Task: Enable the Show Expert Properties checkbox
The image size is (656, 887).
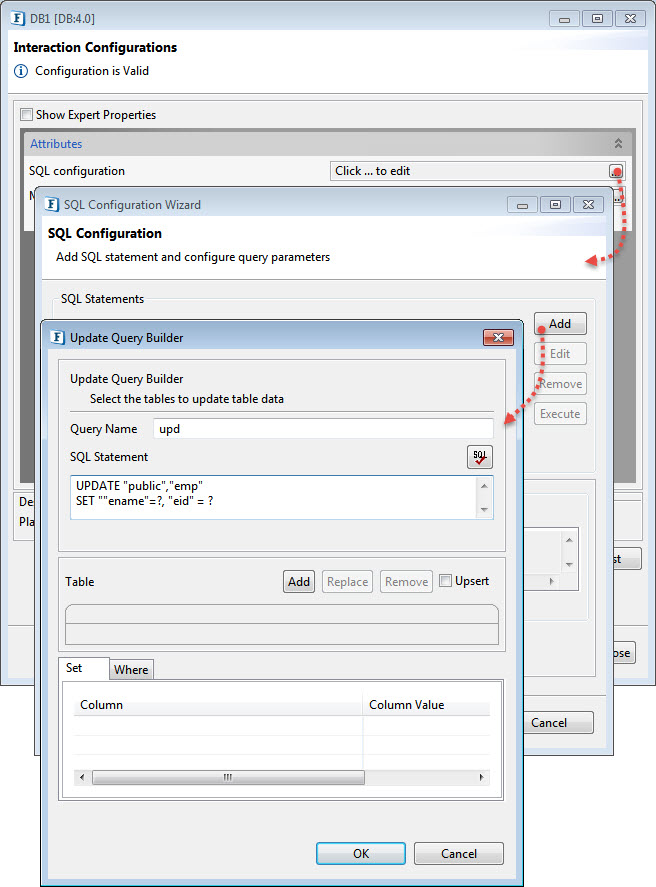Action: click(x=27, y=115)
